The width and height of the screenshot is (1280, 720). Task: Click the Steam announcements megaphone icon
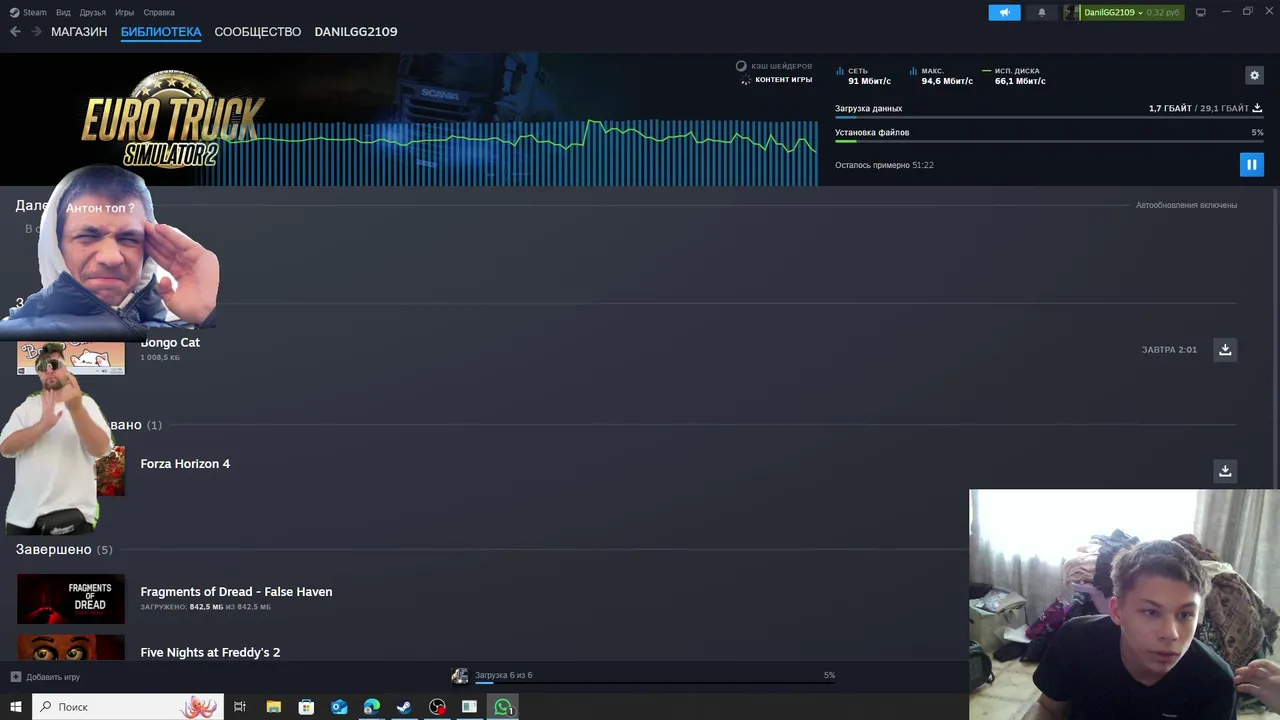(x=1004, y=12)
